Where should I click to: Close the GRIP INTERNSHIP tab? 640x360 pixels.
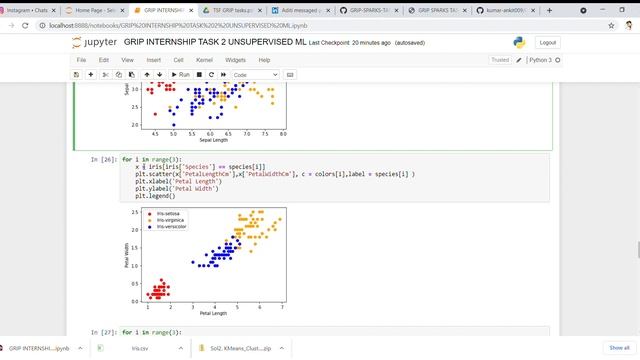tap(191, 11)
